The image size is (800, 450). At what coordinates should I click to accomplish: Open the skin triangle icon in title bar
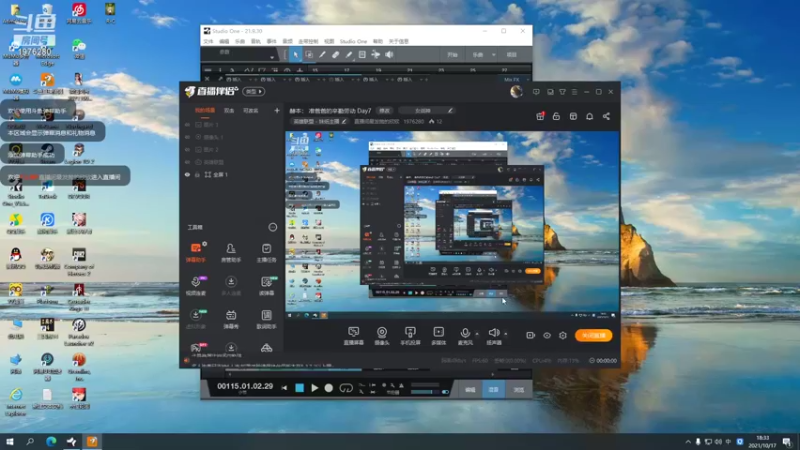562,92
